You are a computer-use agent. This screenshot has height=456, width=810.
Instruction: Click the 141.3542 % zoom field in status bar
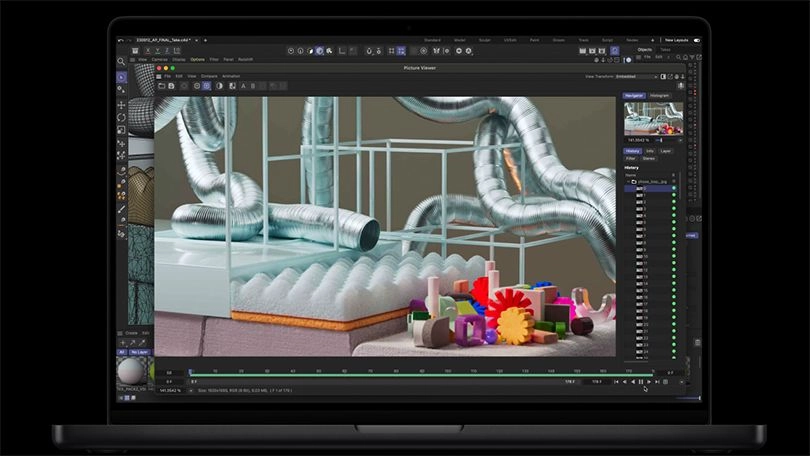coord(171,390)
